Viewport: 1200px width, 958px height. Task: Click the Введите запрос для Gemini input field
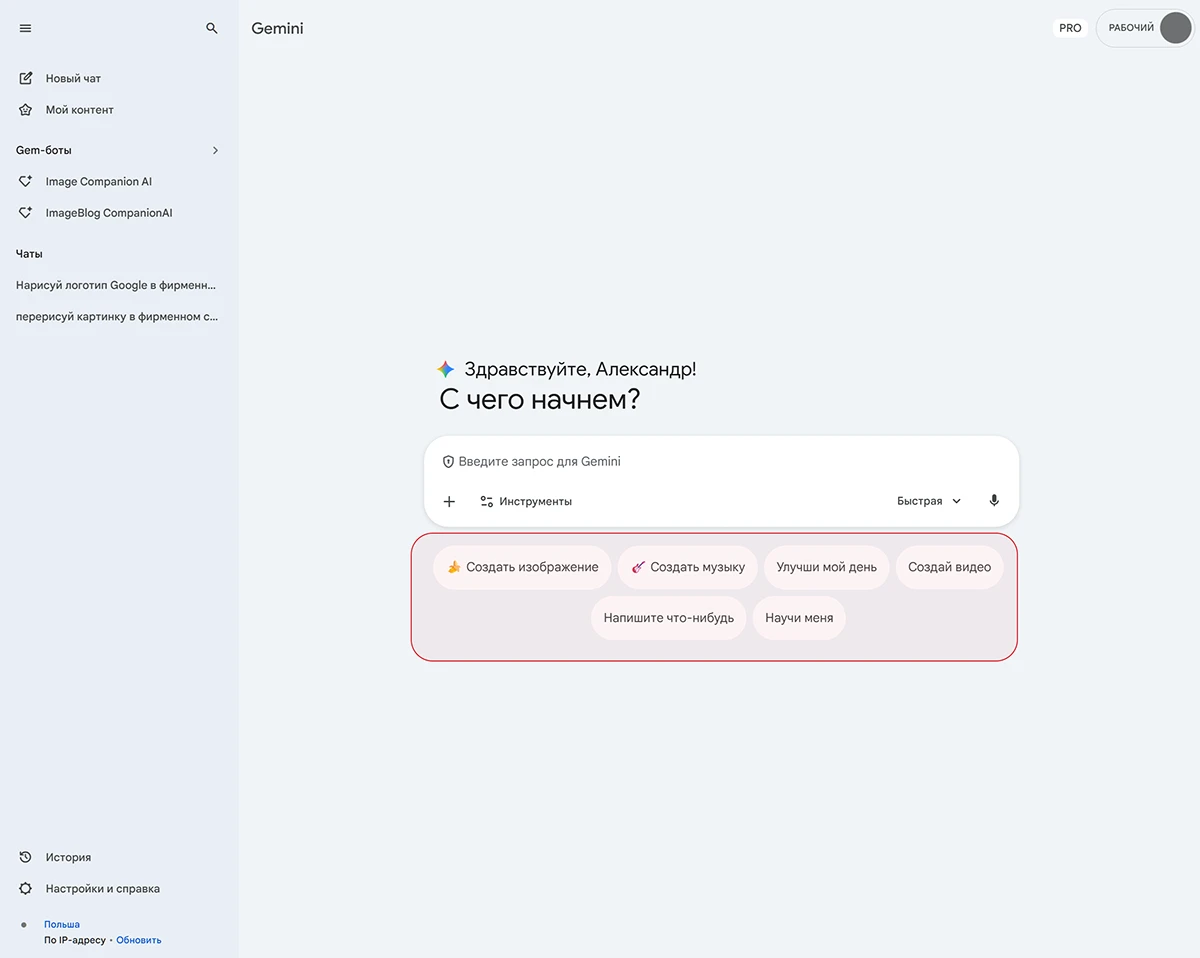pyautogui.click(x=720, y=462)
